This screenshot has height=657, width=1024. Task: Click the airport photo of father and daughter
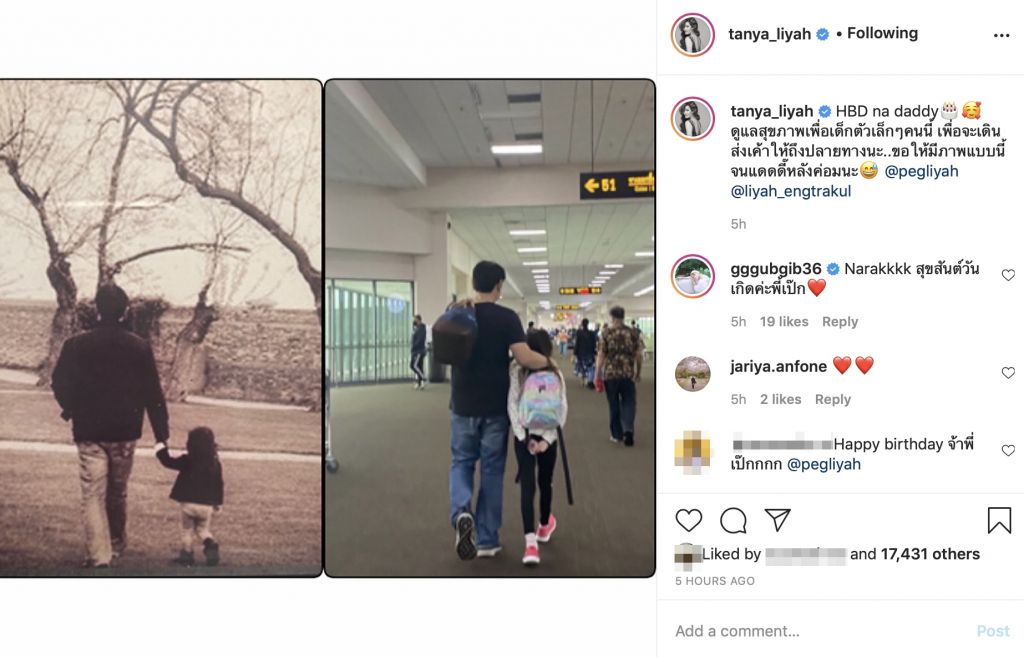coord(490,328)
